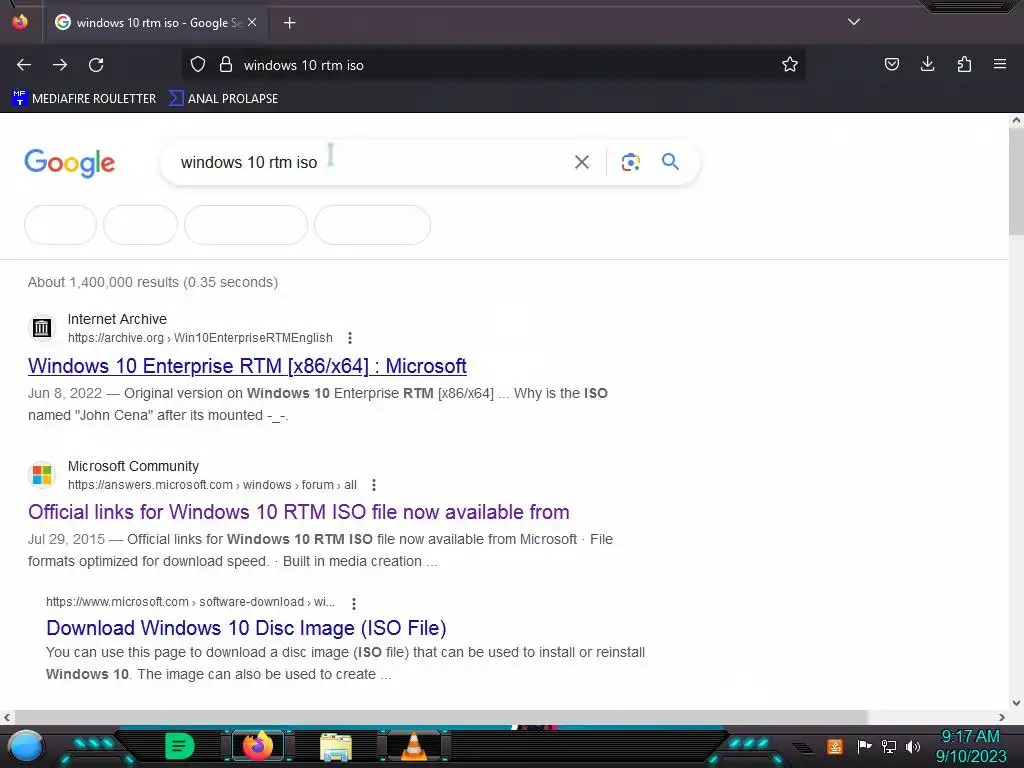This screenshot has width=1024, height=768.
Task: Click the page's vertical scrollbar thumb
Action: [1016, 181]
